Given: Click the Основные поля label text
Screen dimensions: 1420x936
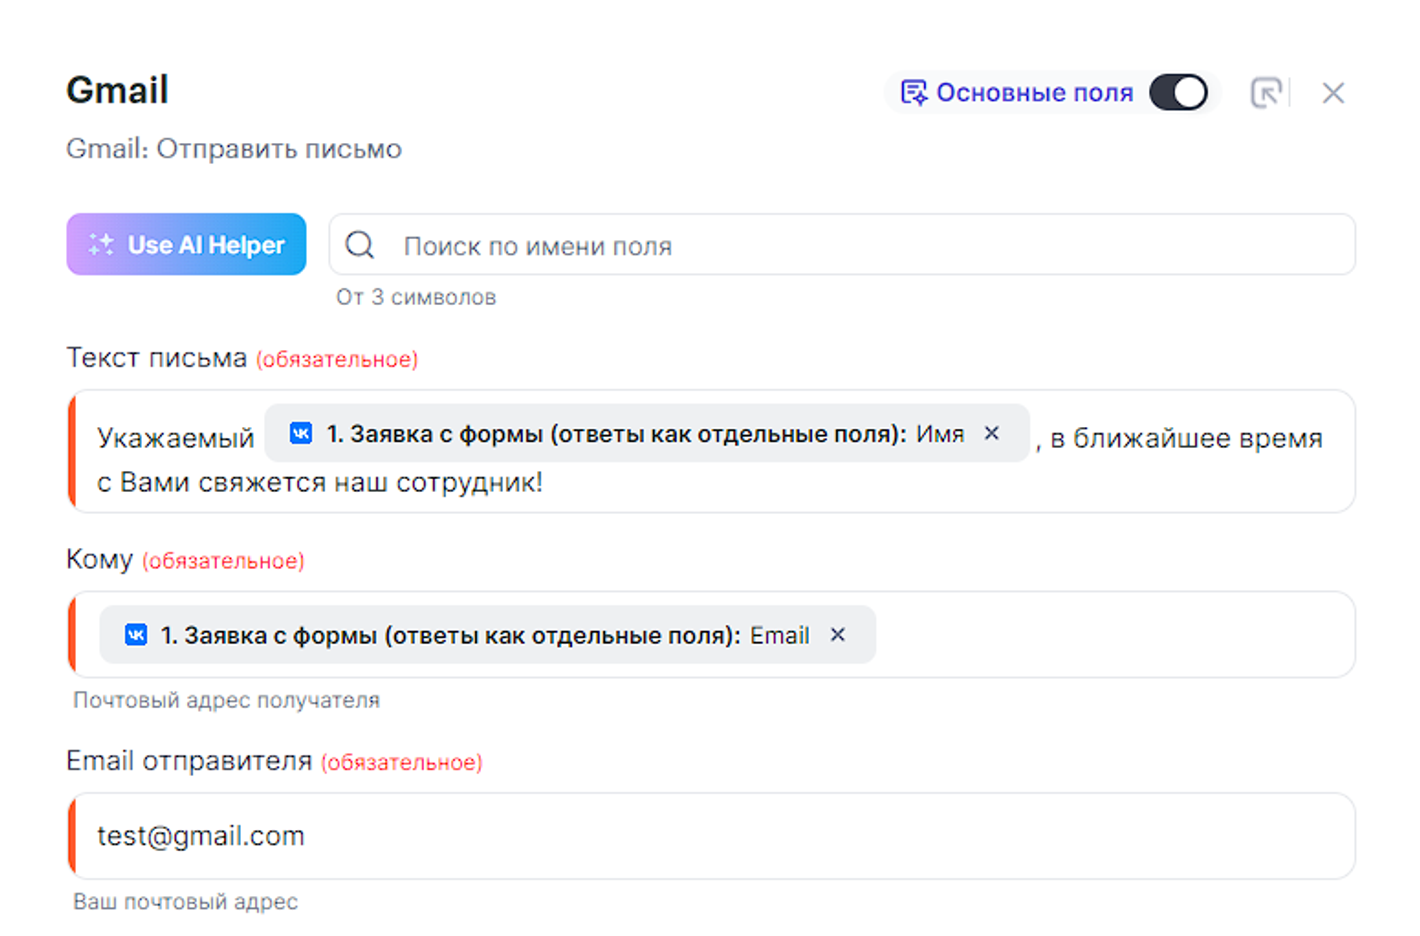Looking at the screenshot, I should point(1034,93).
